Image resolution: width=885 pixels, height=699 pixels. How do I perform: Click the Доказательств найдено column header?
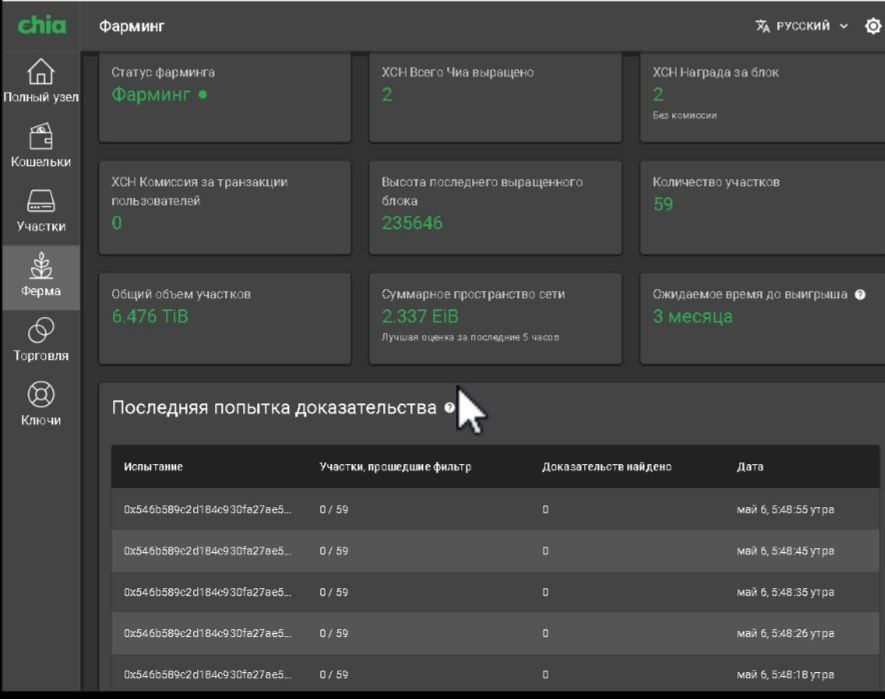607,467
